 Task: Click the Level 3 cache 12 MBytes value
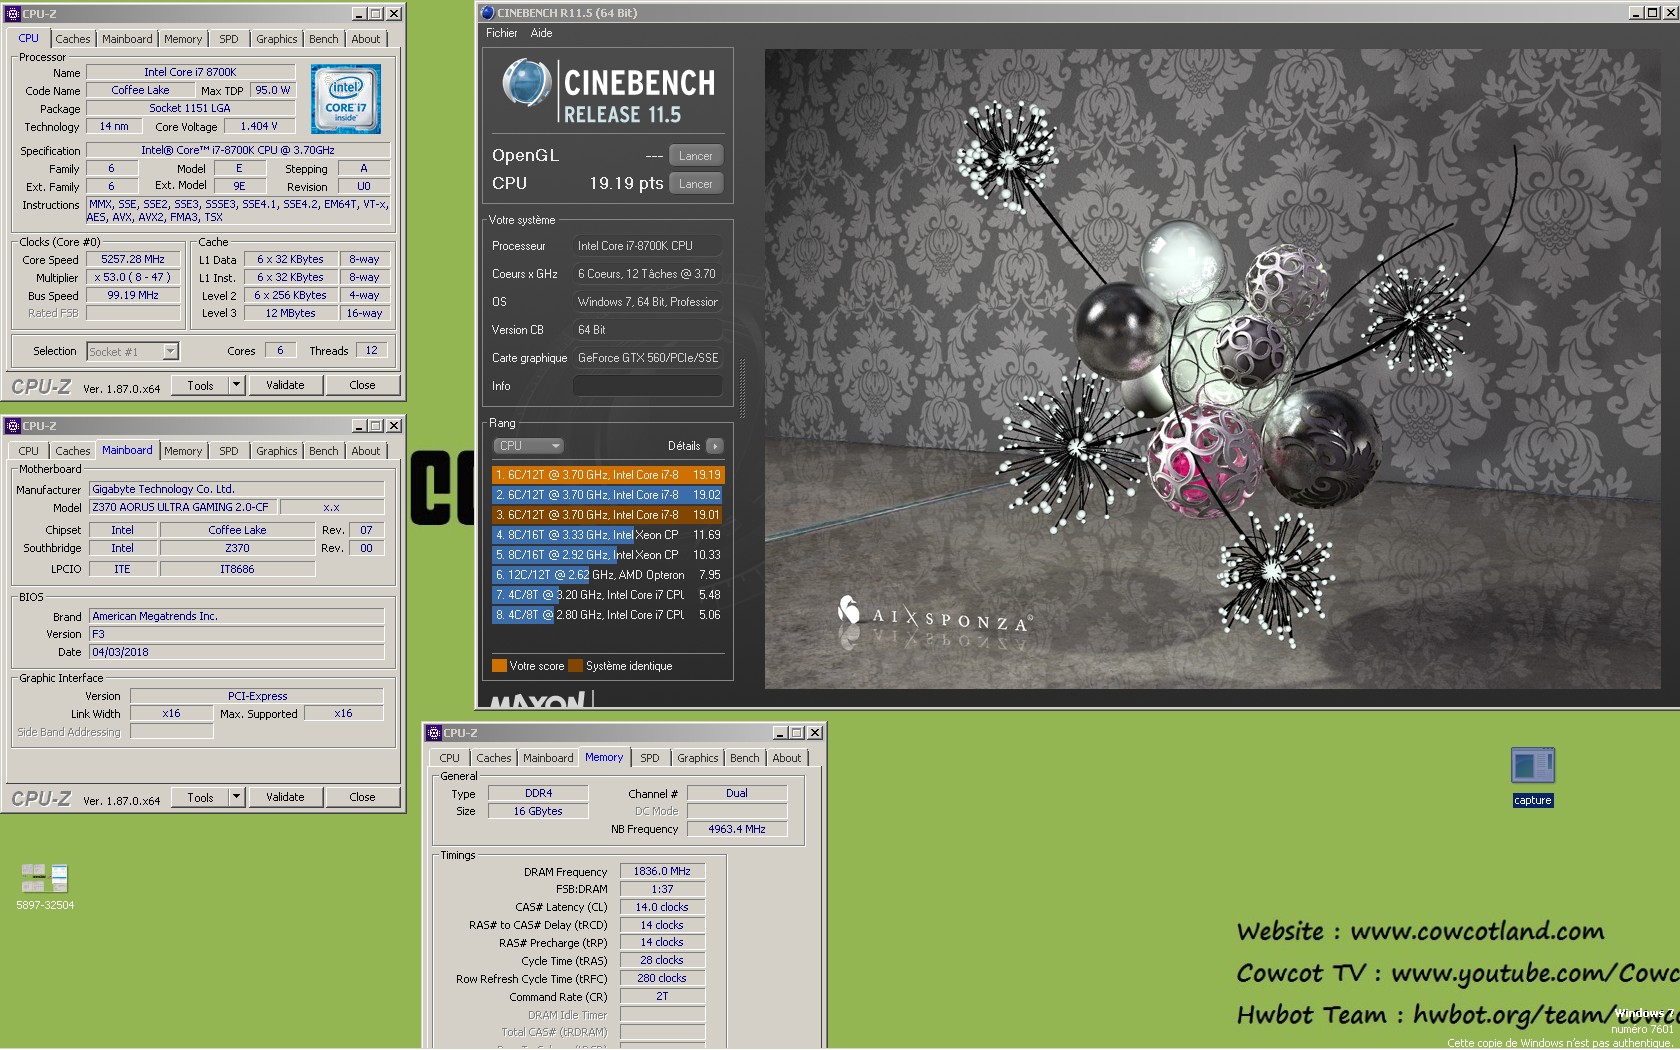pos(290,313)
